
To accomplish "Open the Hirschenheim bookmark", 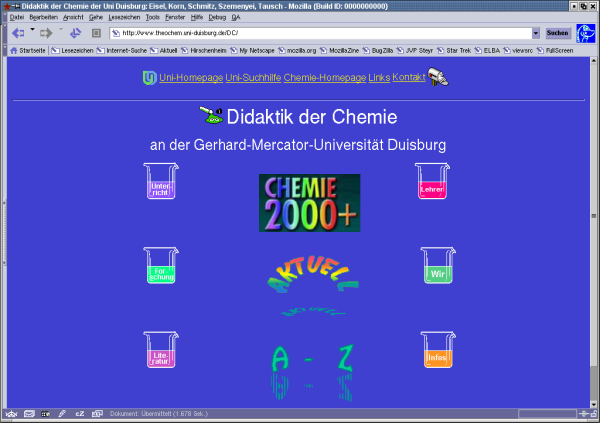I will pos(204,51).
